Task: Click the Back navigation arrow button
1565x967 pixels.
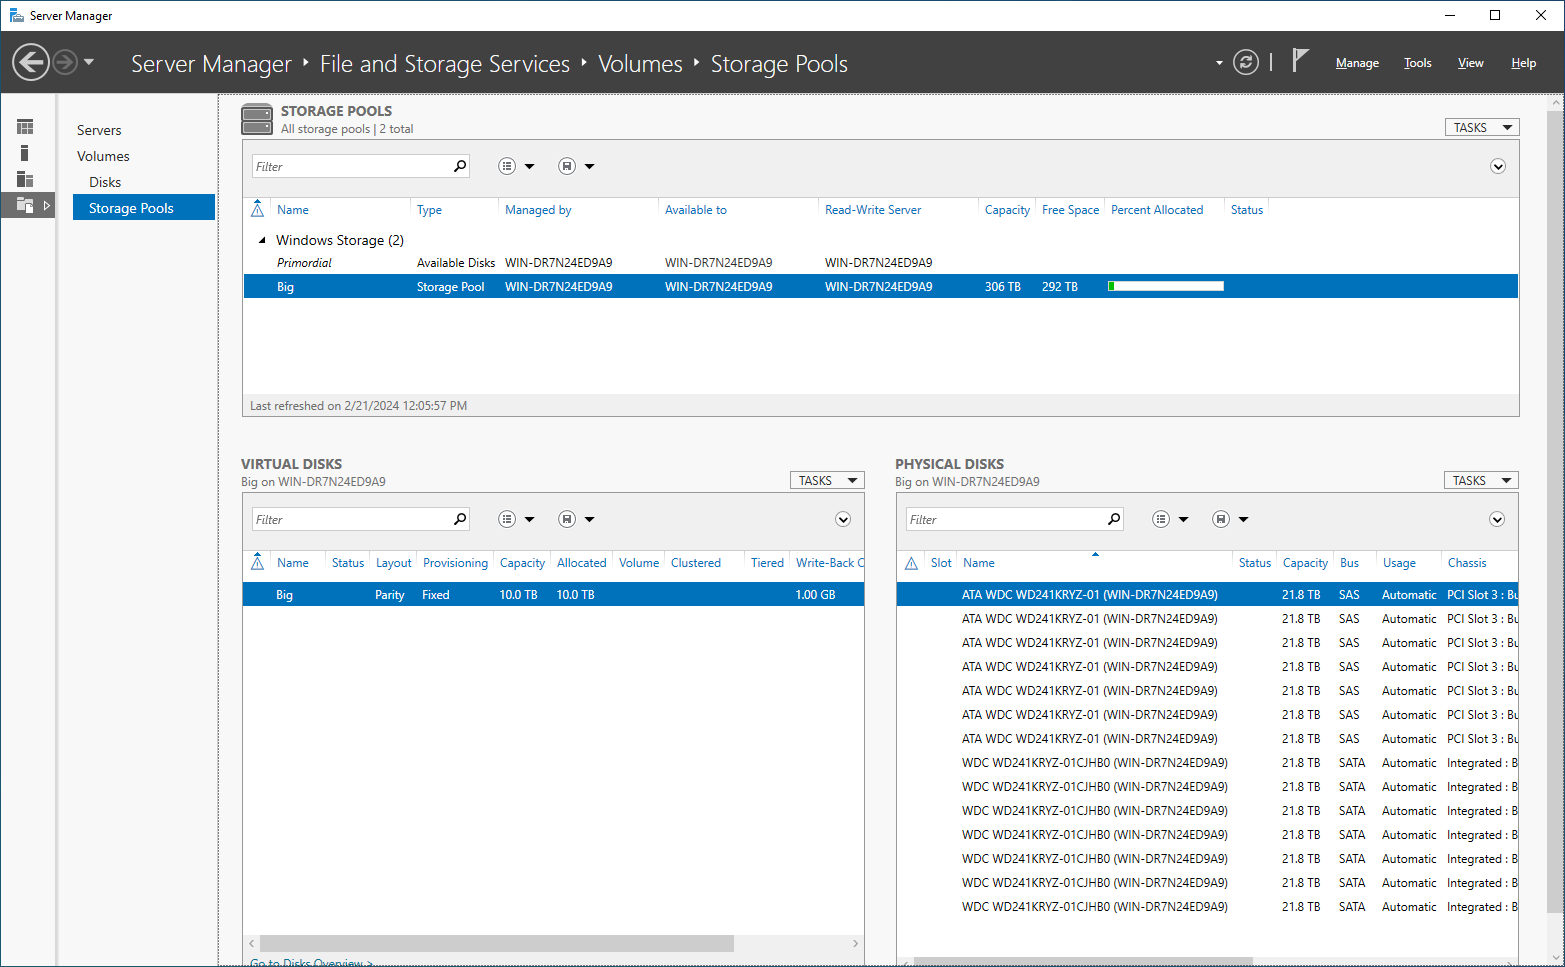Action: click(x=31, y=63)
